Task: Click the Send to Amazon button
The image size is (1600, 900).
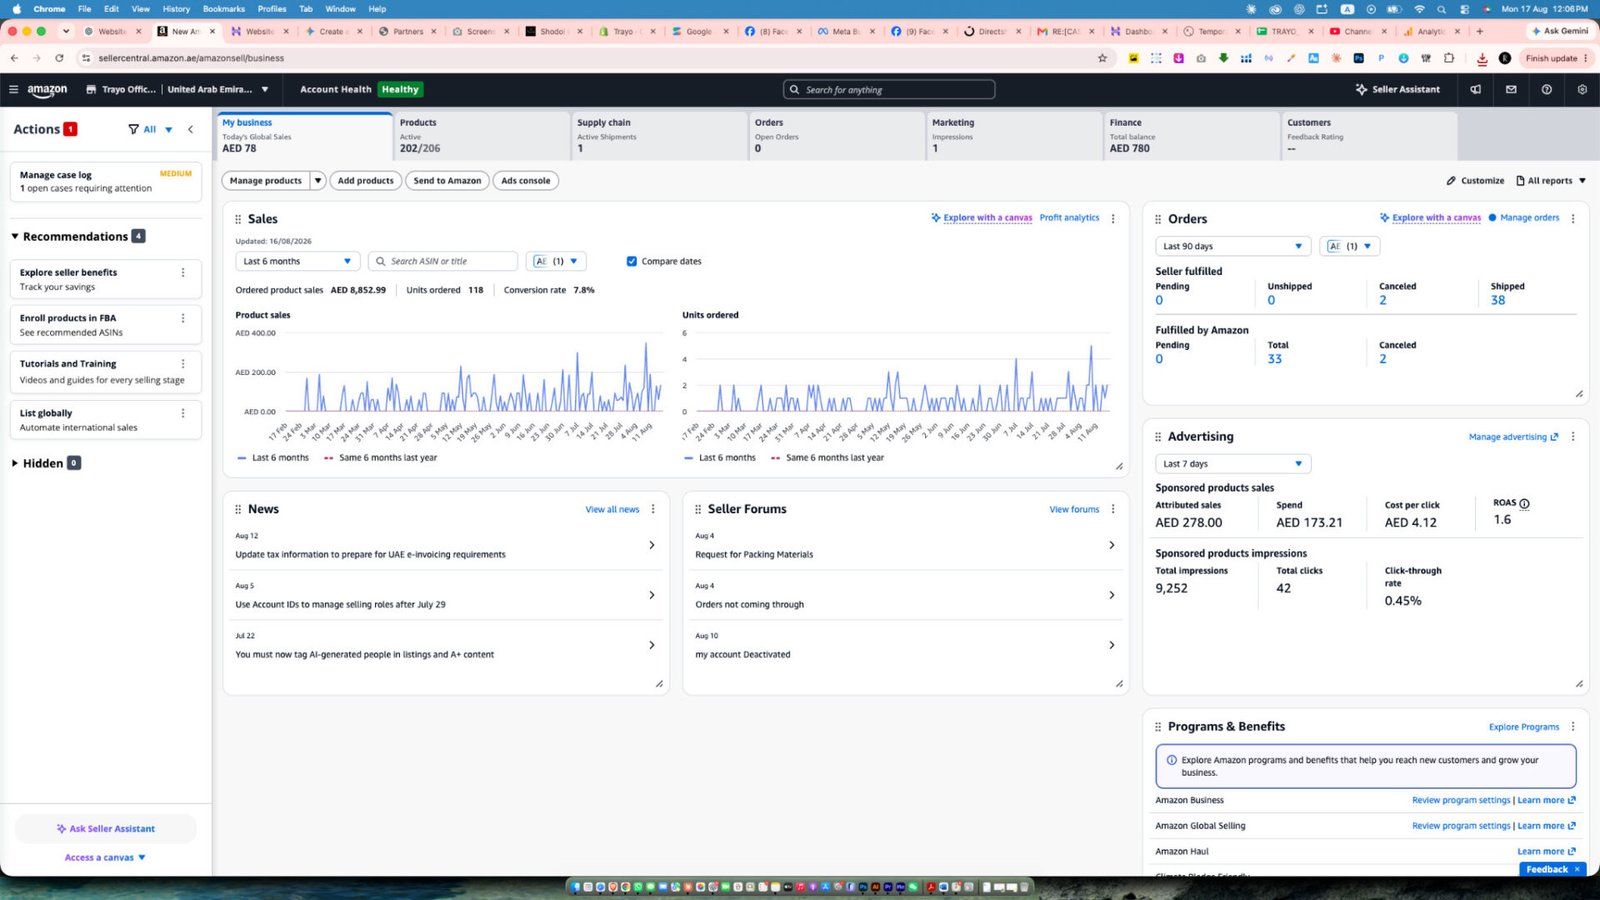Action: point(447,181)
